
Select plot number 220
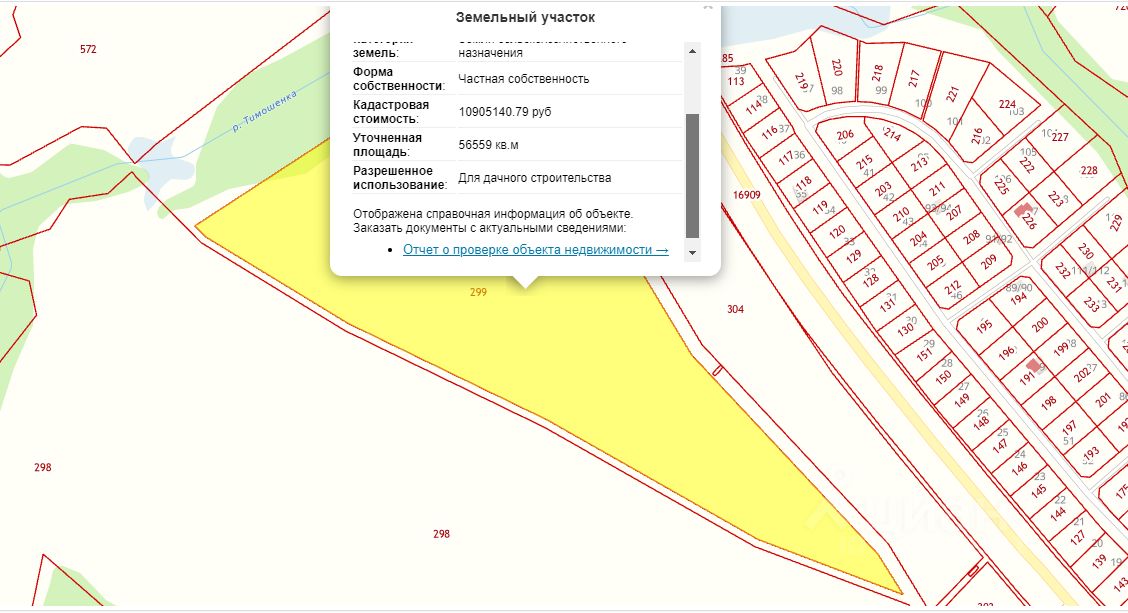[837, 67]
